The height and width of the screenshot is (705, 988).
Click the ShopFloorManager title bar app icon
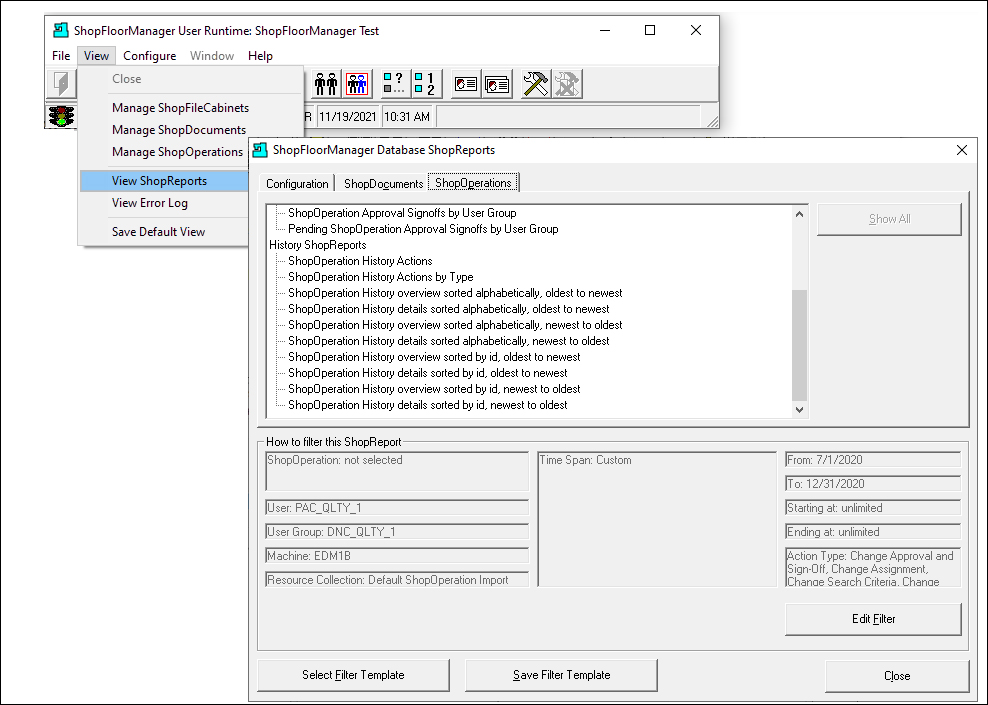(60, 30)
